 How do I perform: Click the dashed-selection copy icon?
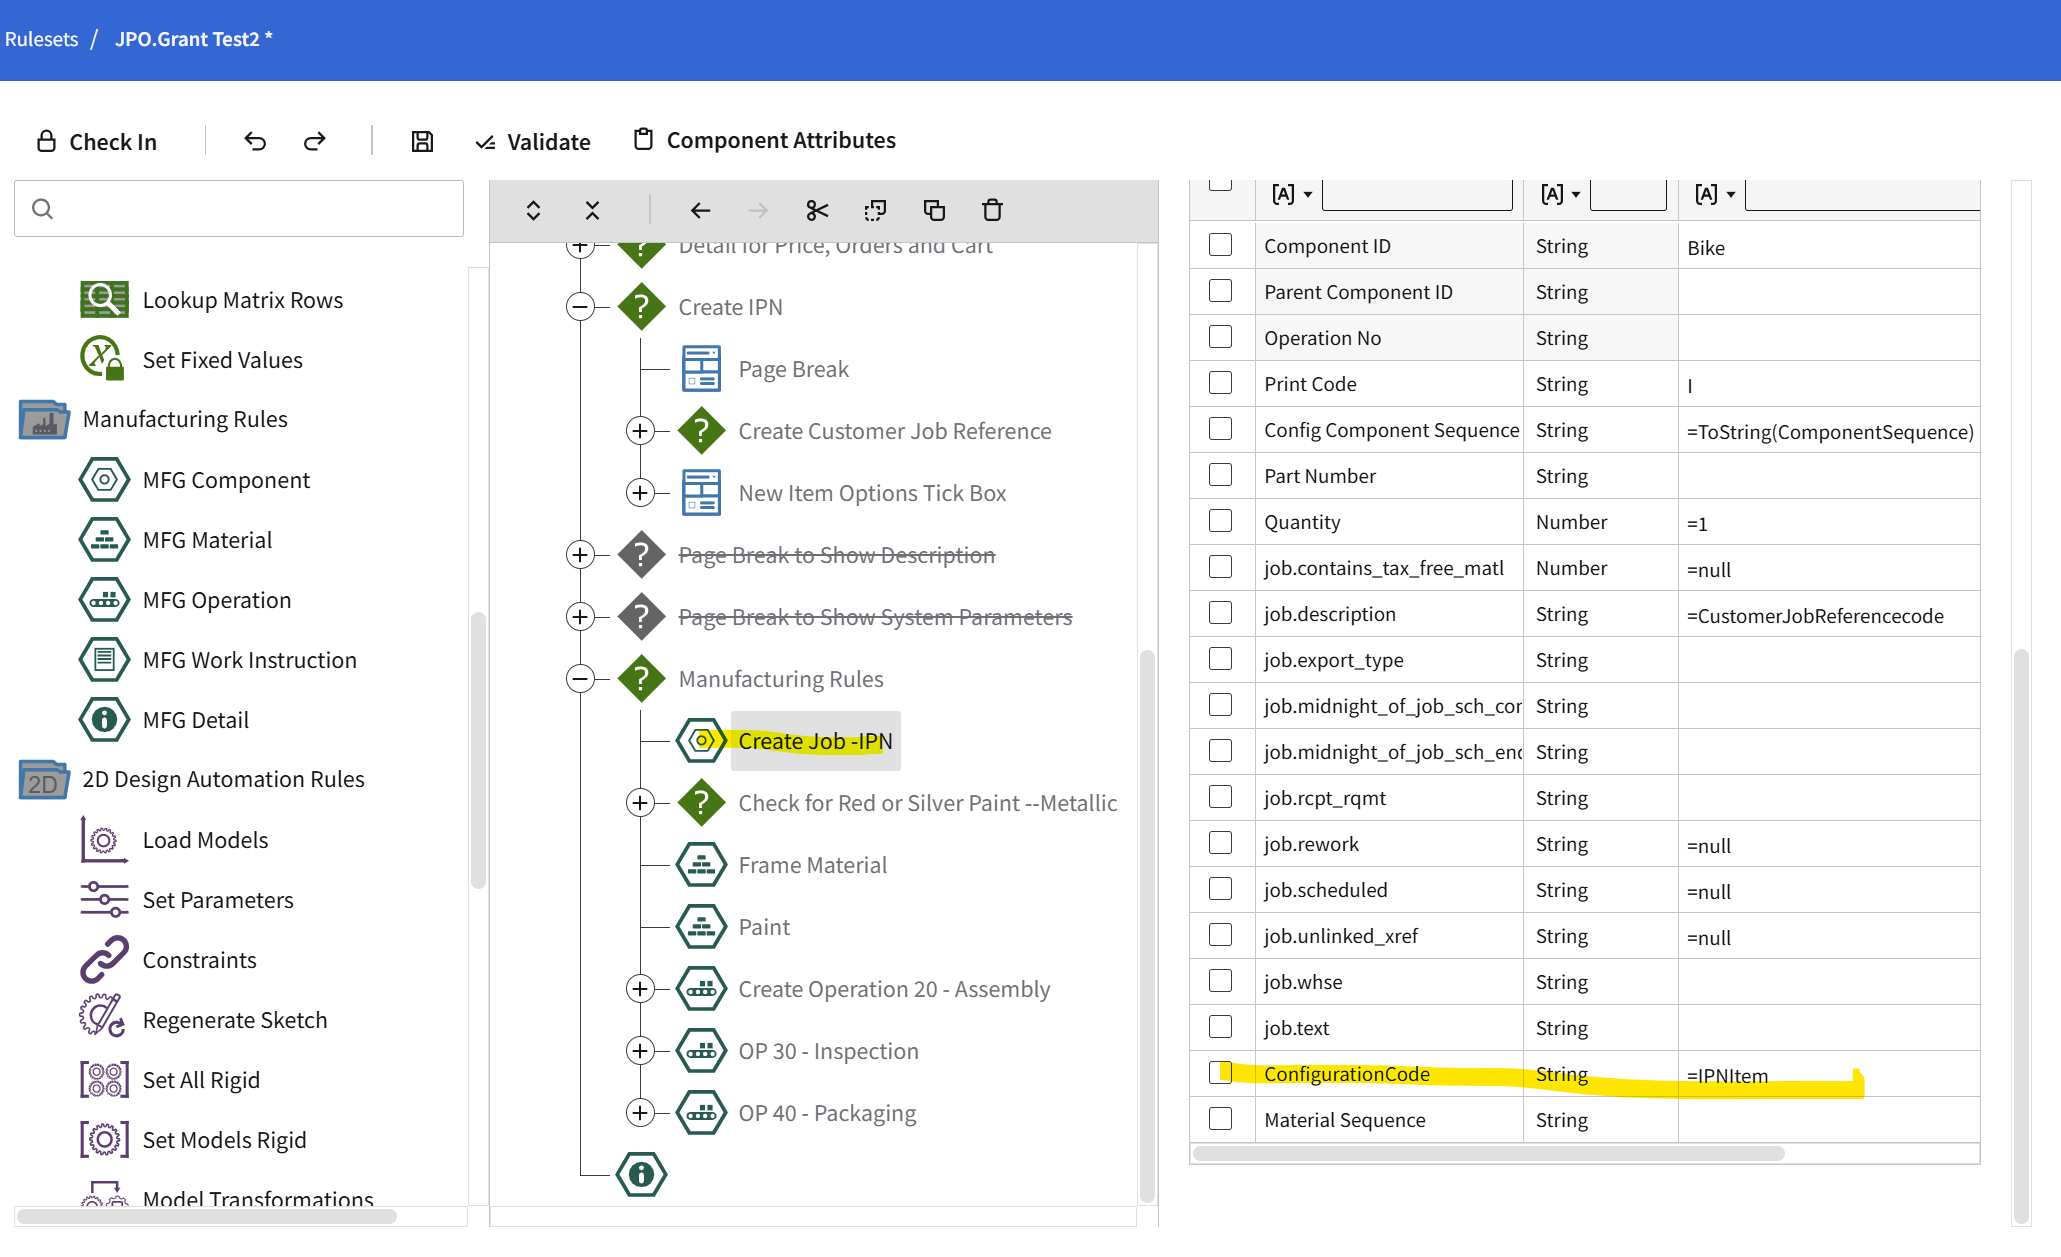click(x=875, y=210)
